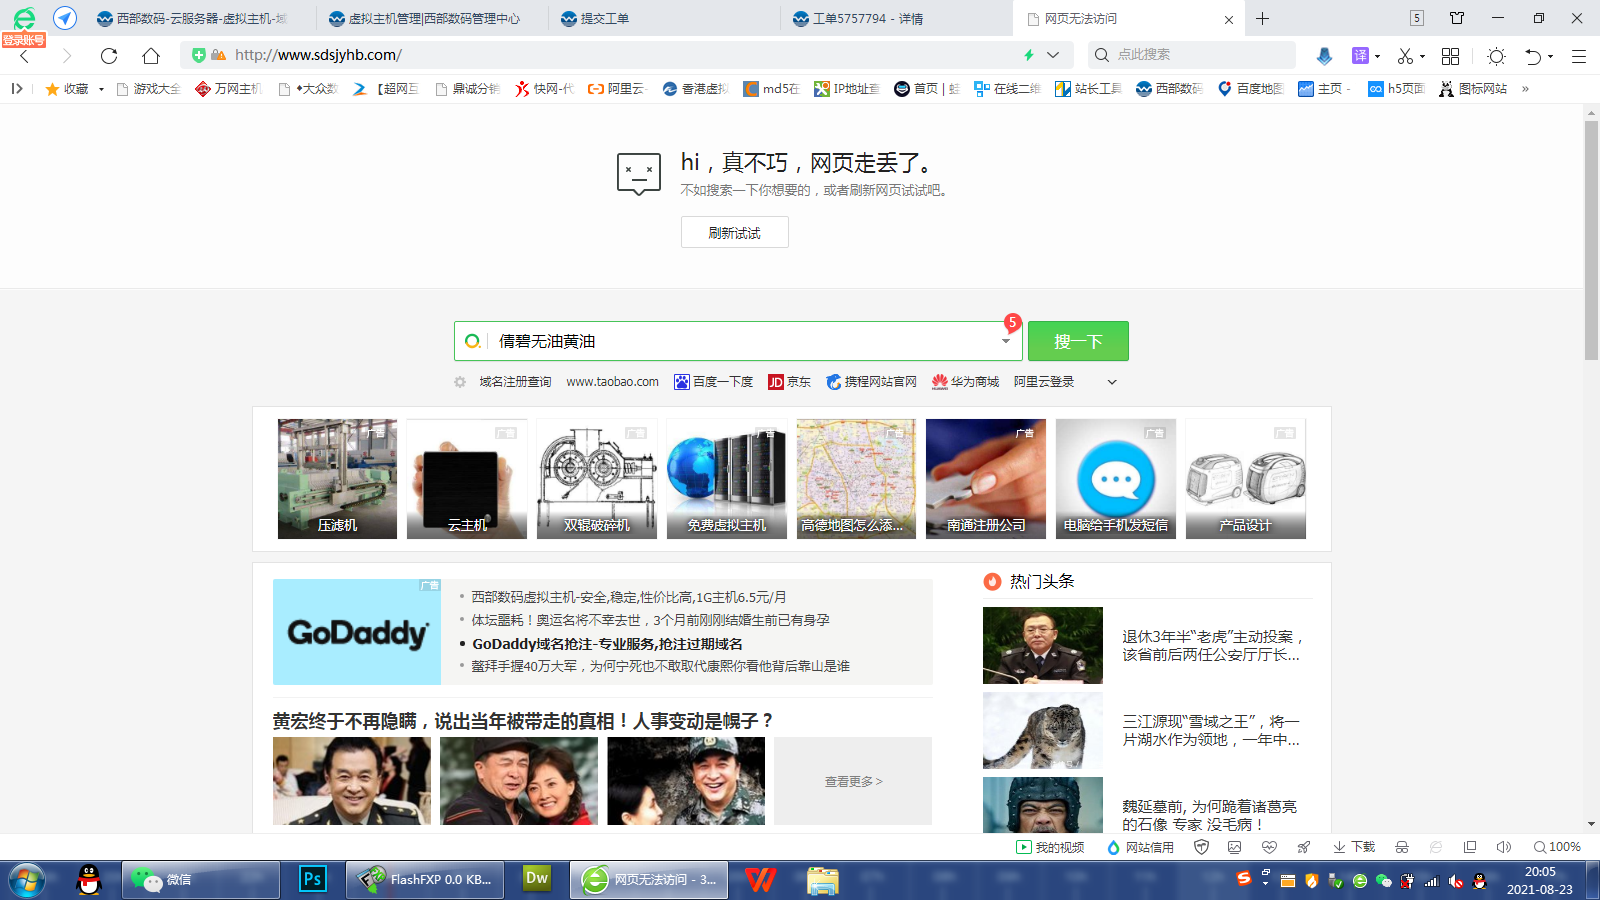The height and width of the screenshot is (900, 1600).
Task: Open the 域名注册查询 quick link
Action: (x=515, y=382)
